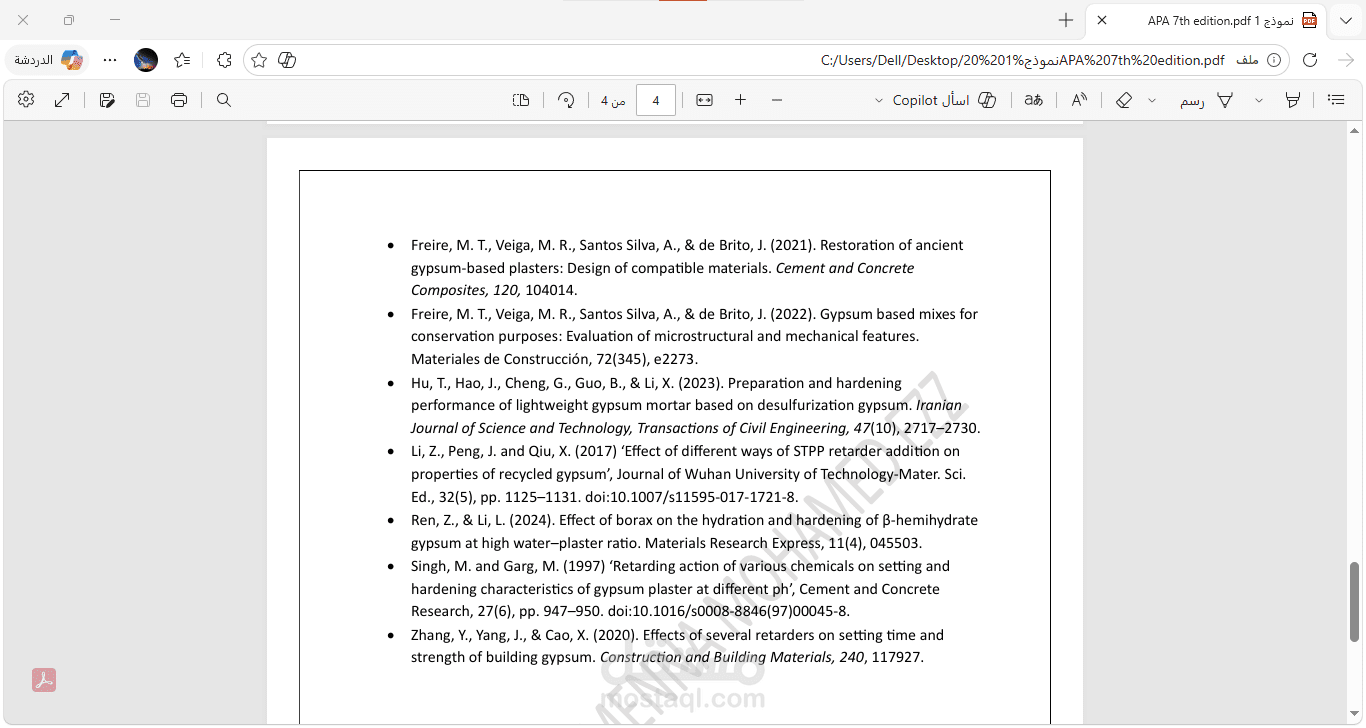This screenshot has height=728, width=1366.
Task: Zoom in using the plus icon
Action: click(740, 100)
